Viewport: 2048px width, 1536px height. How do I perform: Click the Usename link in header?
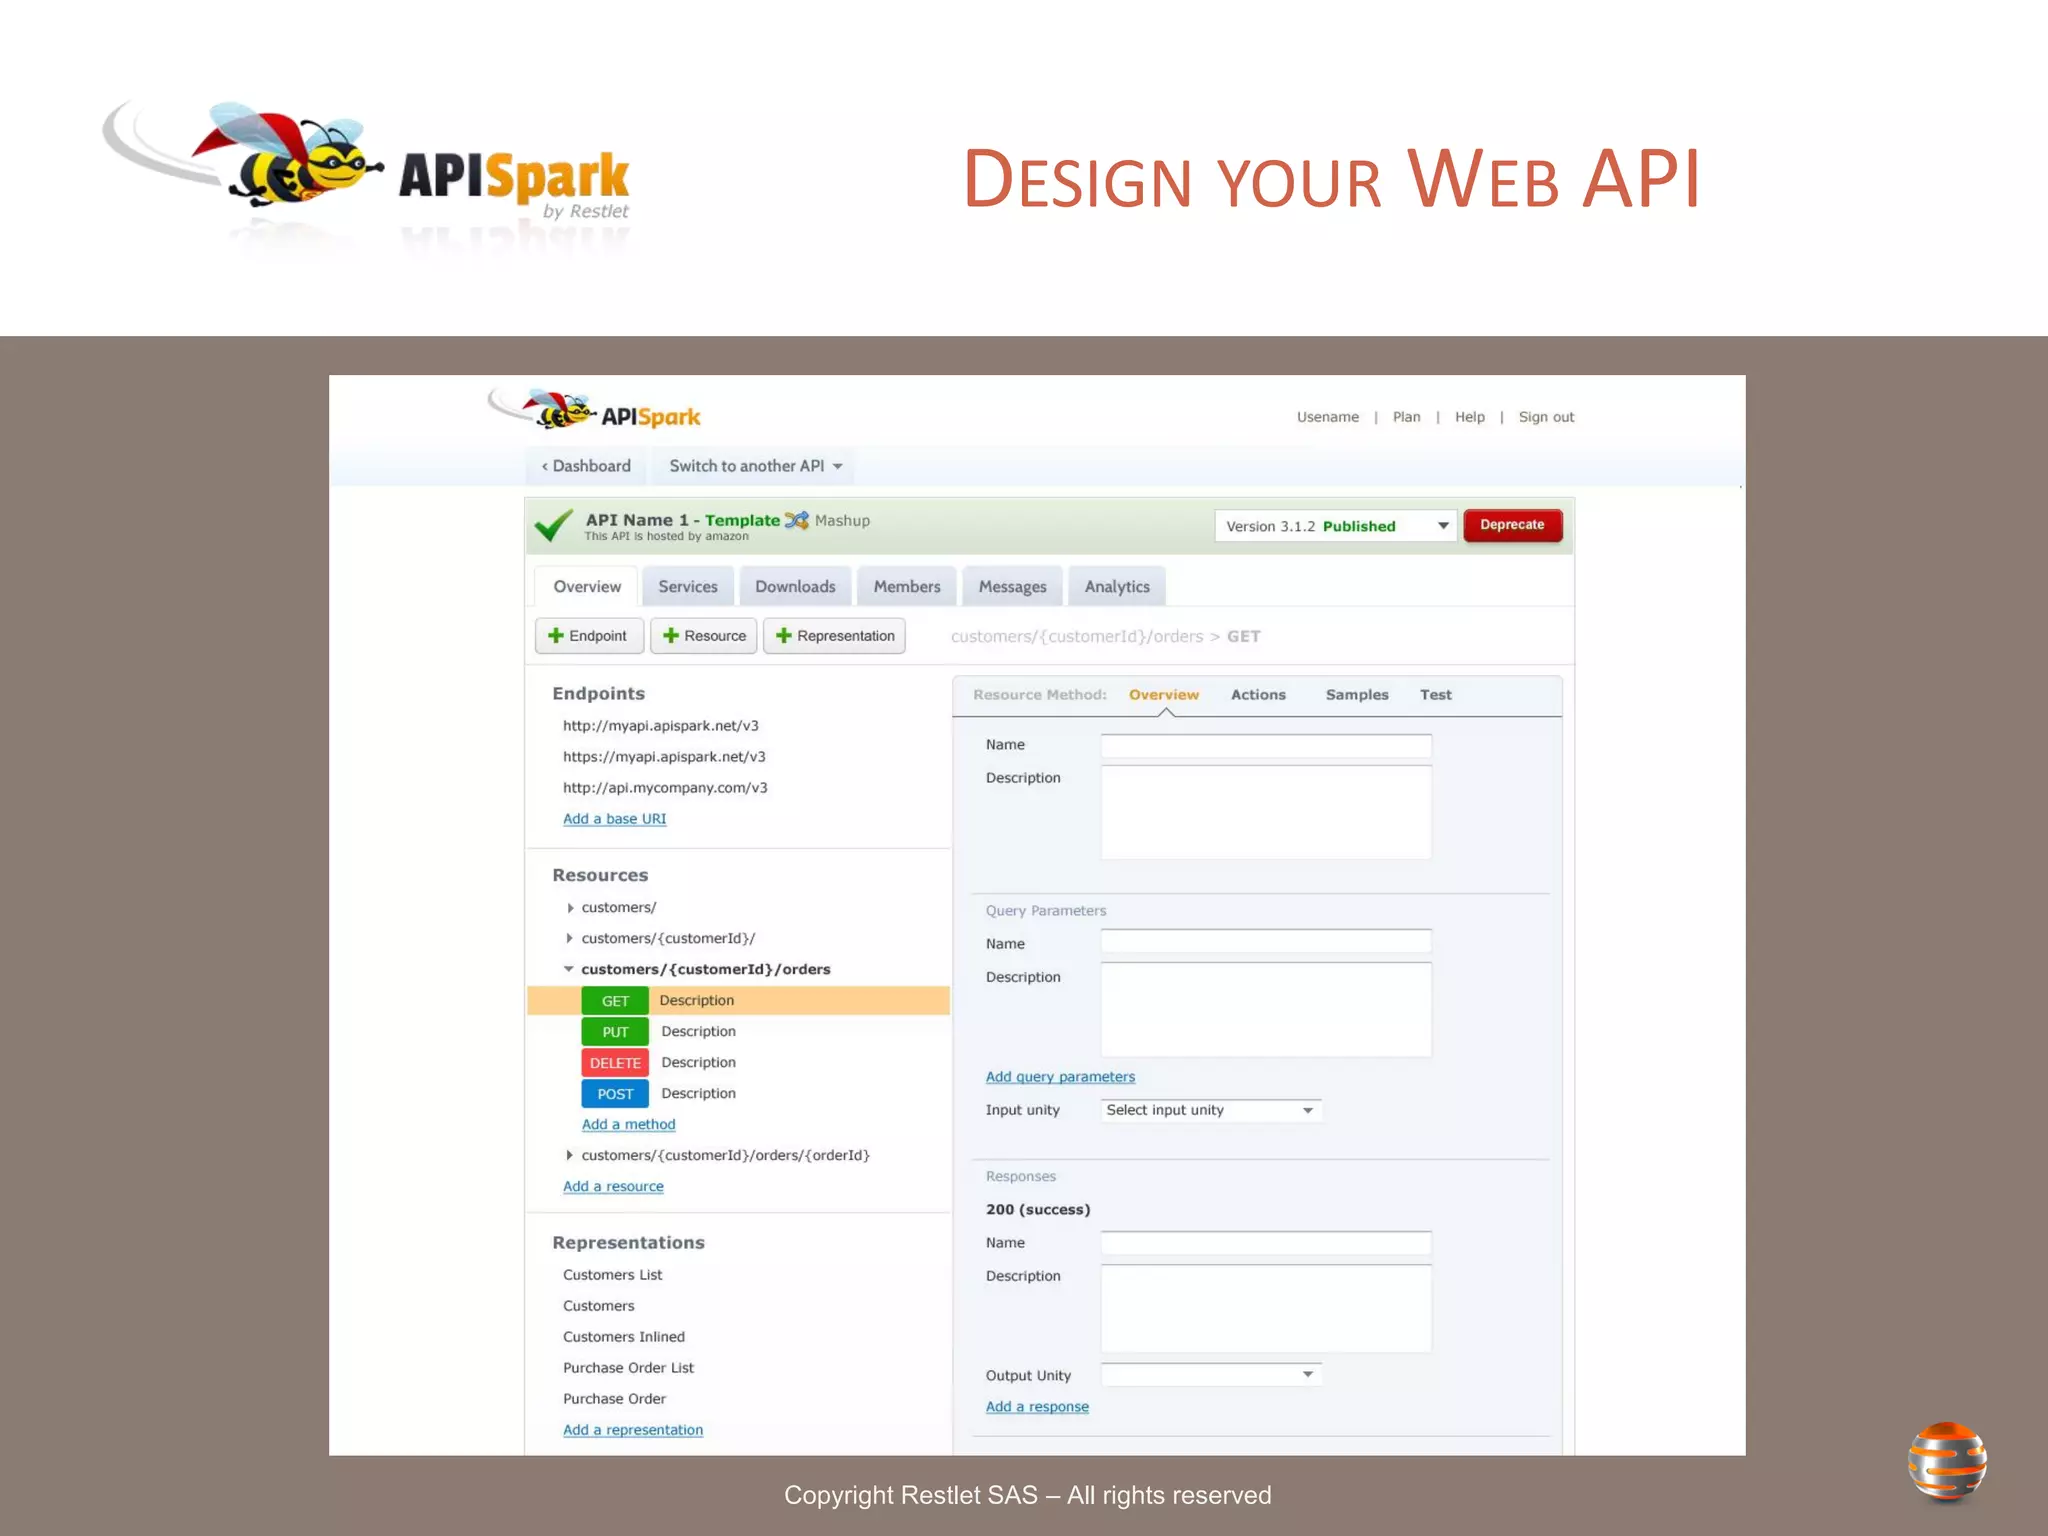(1328, 417)
